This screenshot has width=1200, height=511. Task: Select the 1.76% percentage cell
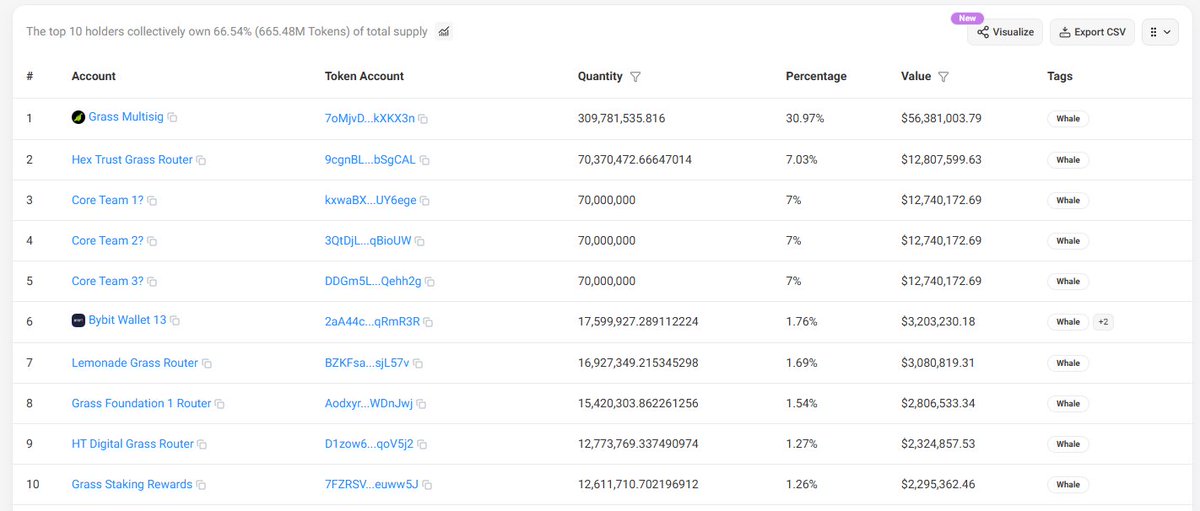[802, 322]
